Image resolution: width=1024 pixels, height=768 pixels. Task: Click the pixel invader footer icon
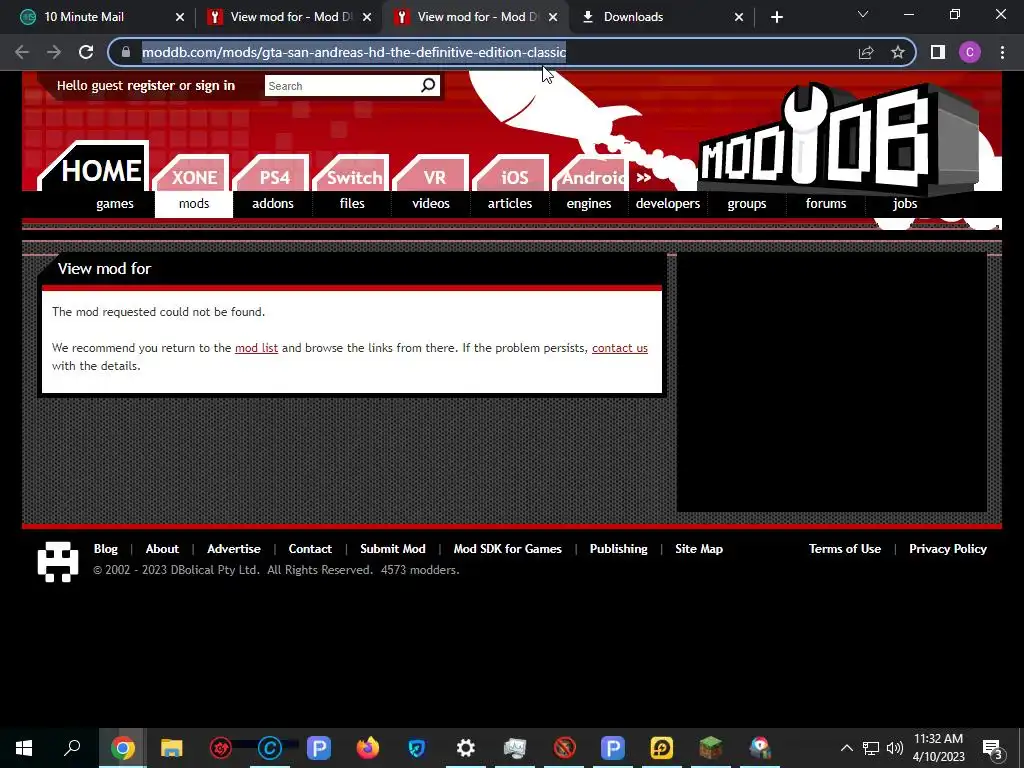58,561
